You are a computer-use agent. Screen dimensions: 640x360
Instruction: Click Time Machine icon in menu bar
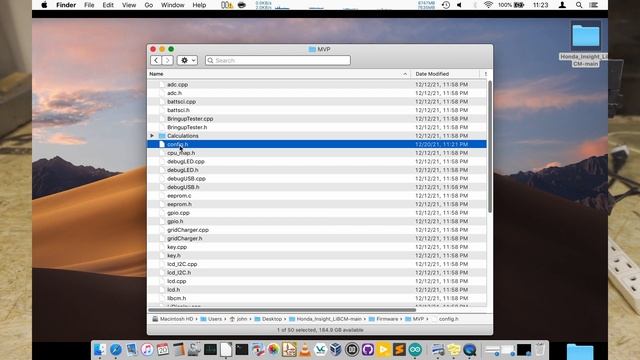click(x=446, y=5)
